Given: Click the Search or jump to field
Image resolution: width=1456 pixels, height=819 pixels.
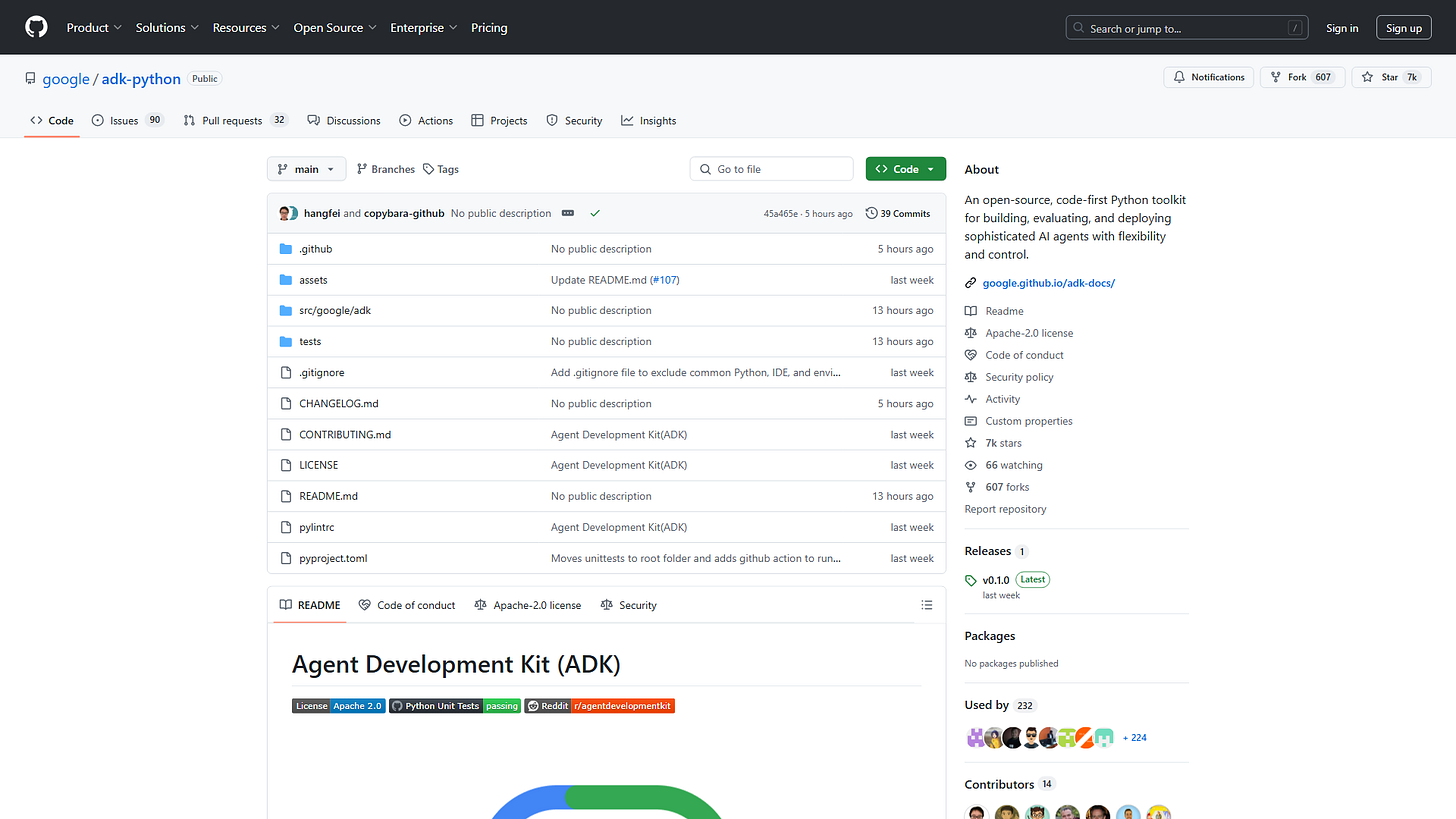Looking at the screenshot, I should (x=1187, y=28).
